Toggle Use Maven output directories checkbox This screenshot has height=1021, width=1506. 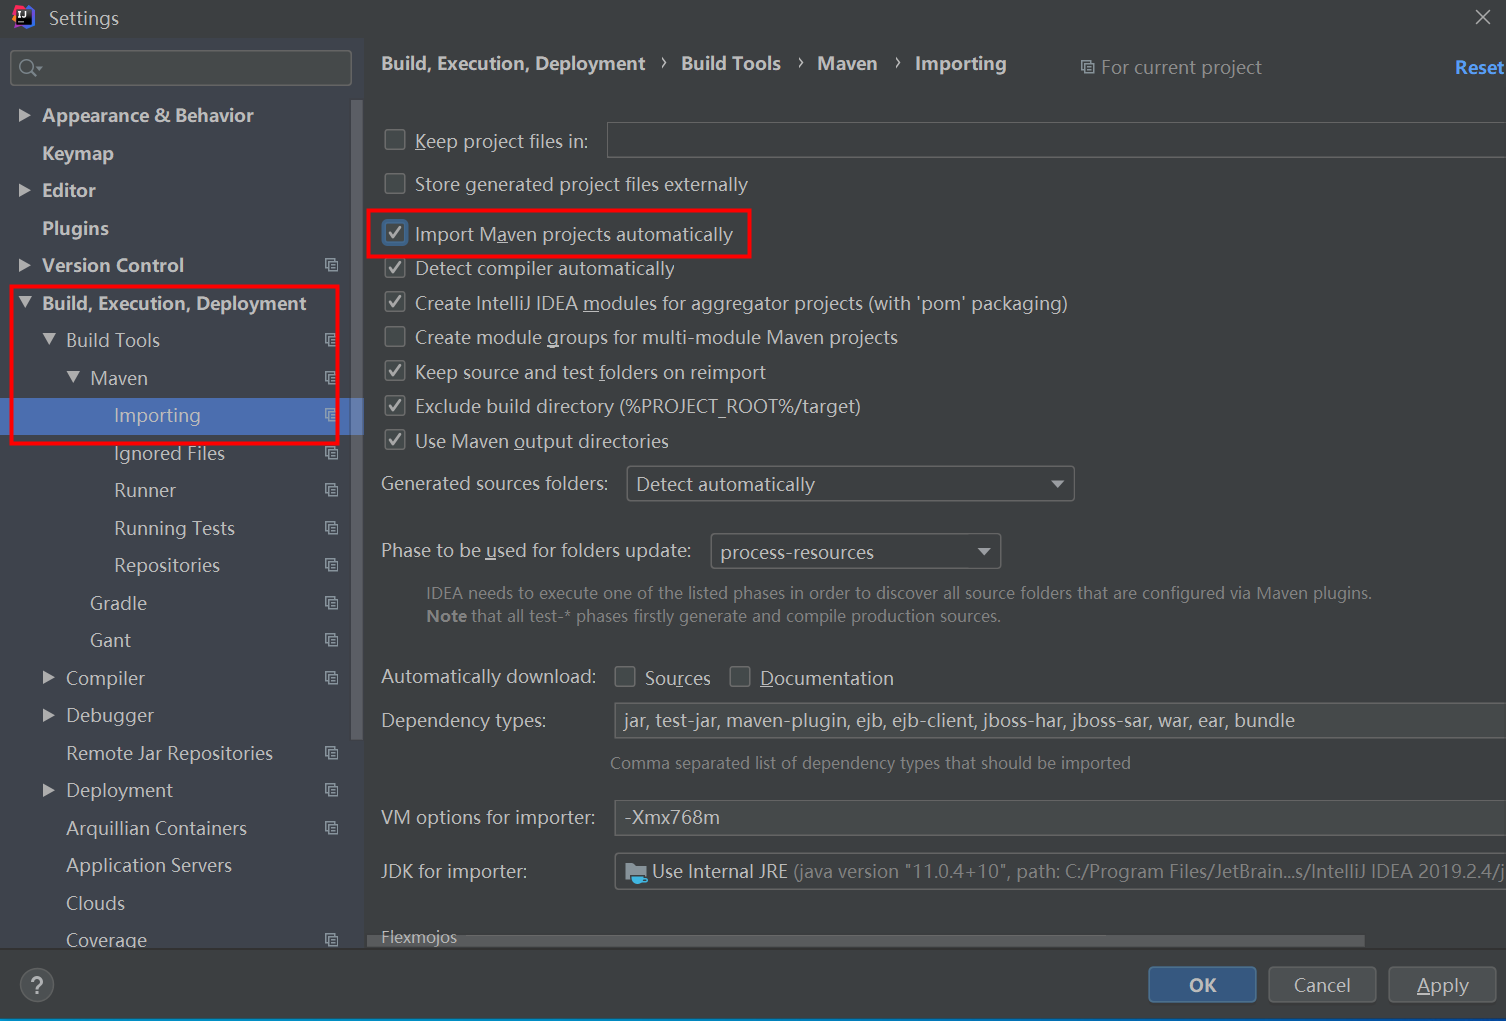(x=395, y=440)
